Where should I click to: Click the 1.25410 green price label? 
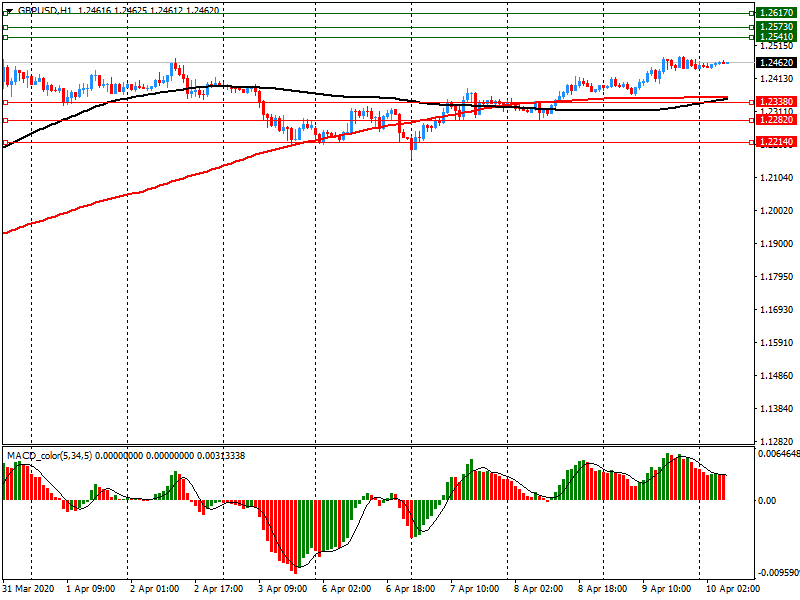coord(776,37)
